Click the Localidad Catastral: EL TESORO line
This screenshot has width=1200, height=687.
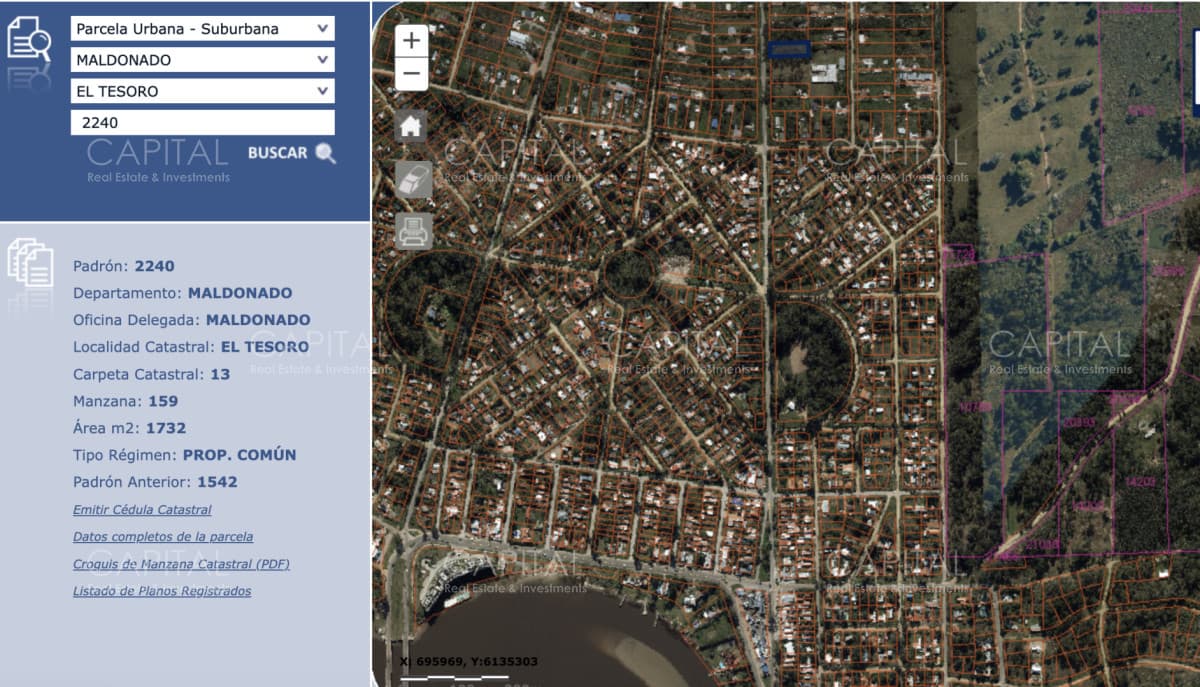[x=191, y=347]
